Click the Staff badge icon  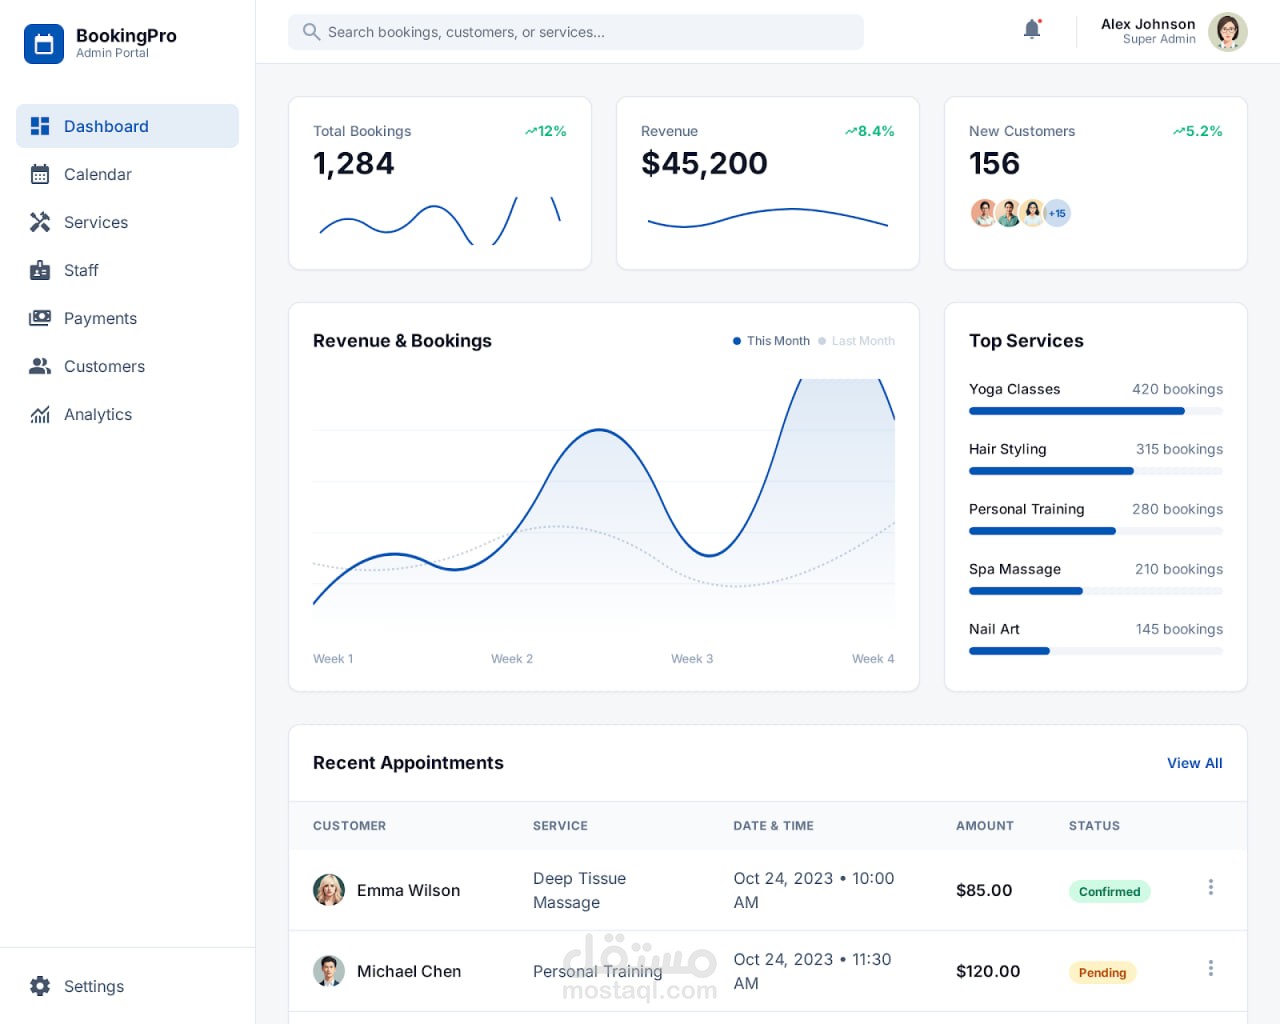40,270
